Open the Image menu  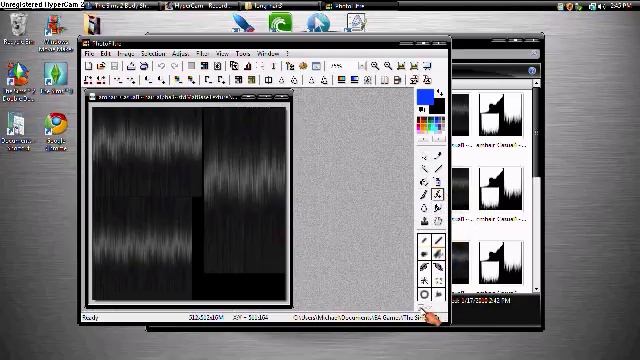[x=125, y=53]
